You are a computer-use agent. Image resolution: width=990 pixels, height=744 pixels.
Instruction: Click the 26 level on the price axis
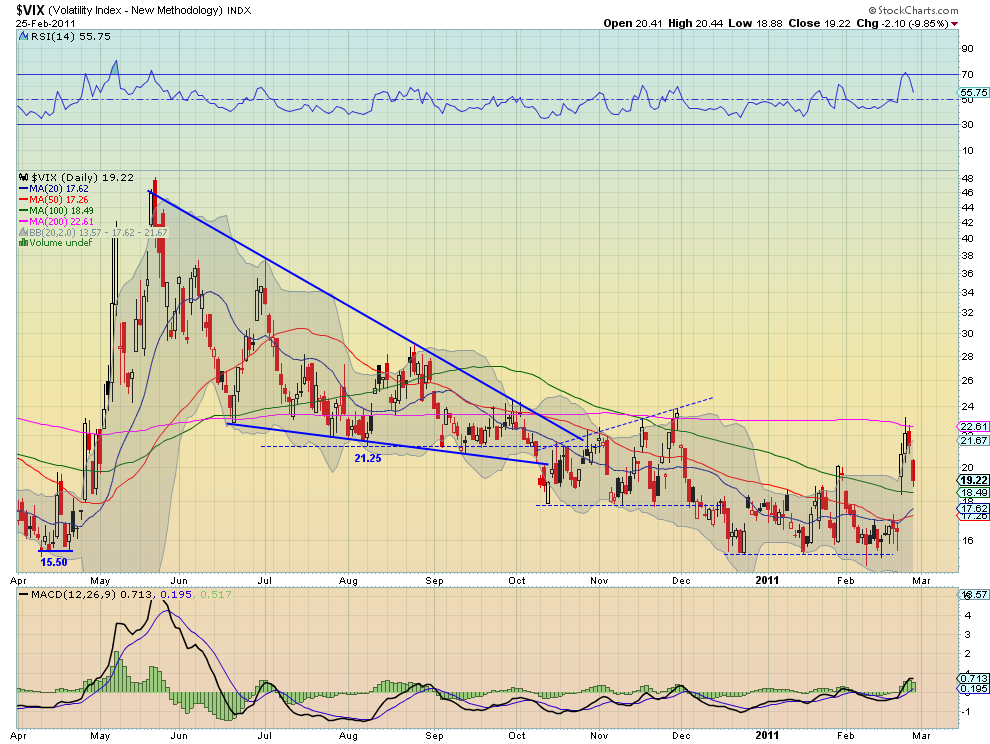click(967, 380)
